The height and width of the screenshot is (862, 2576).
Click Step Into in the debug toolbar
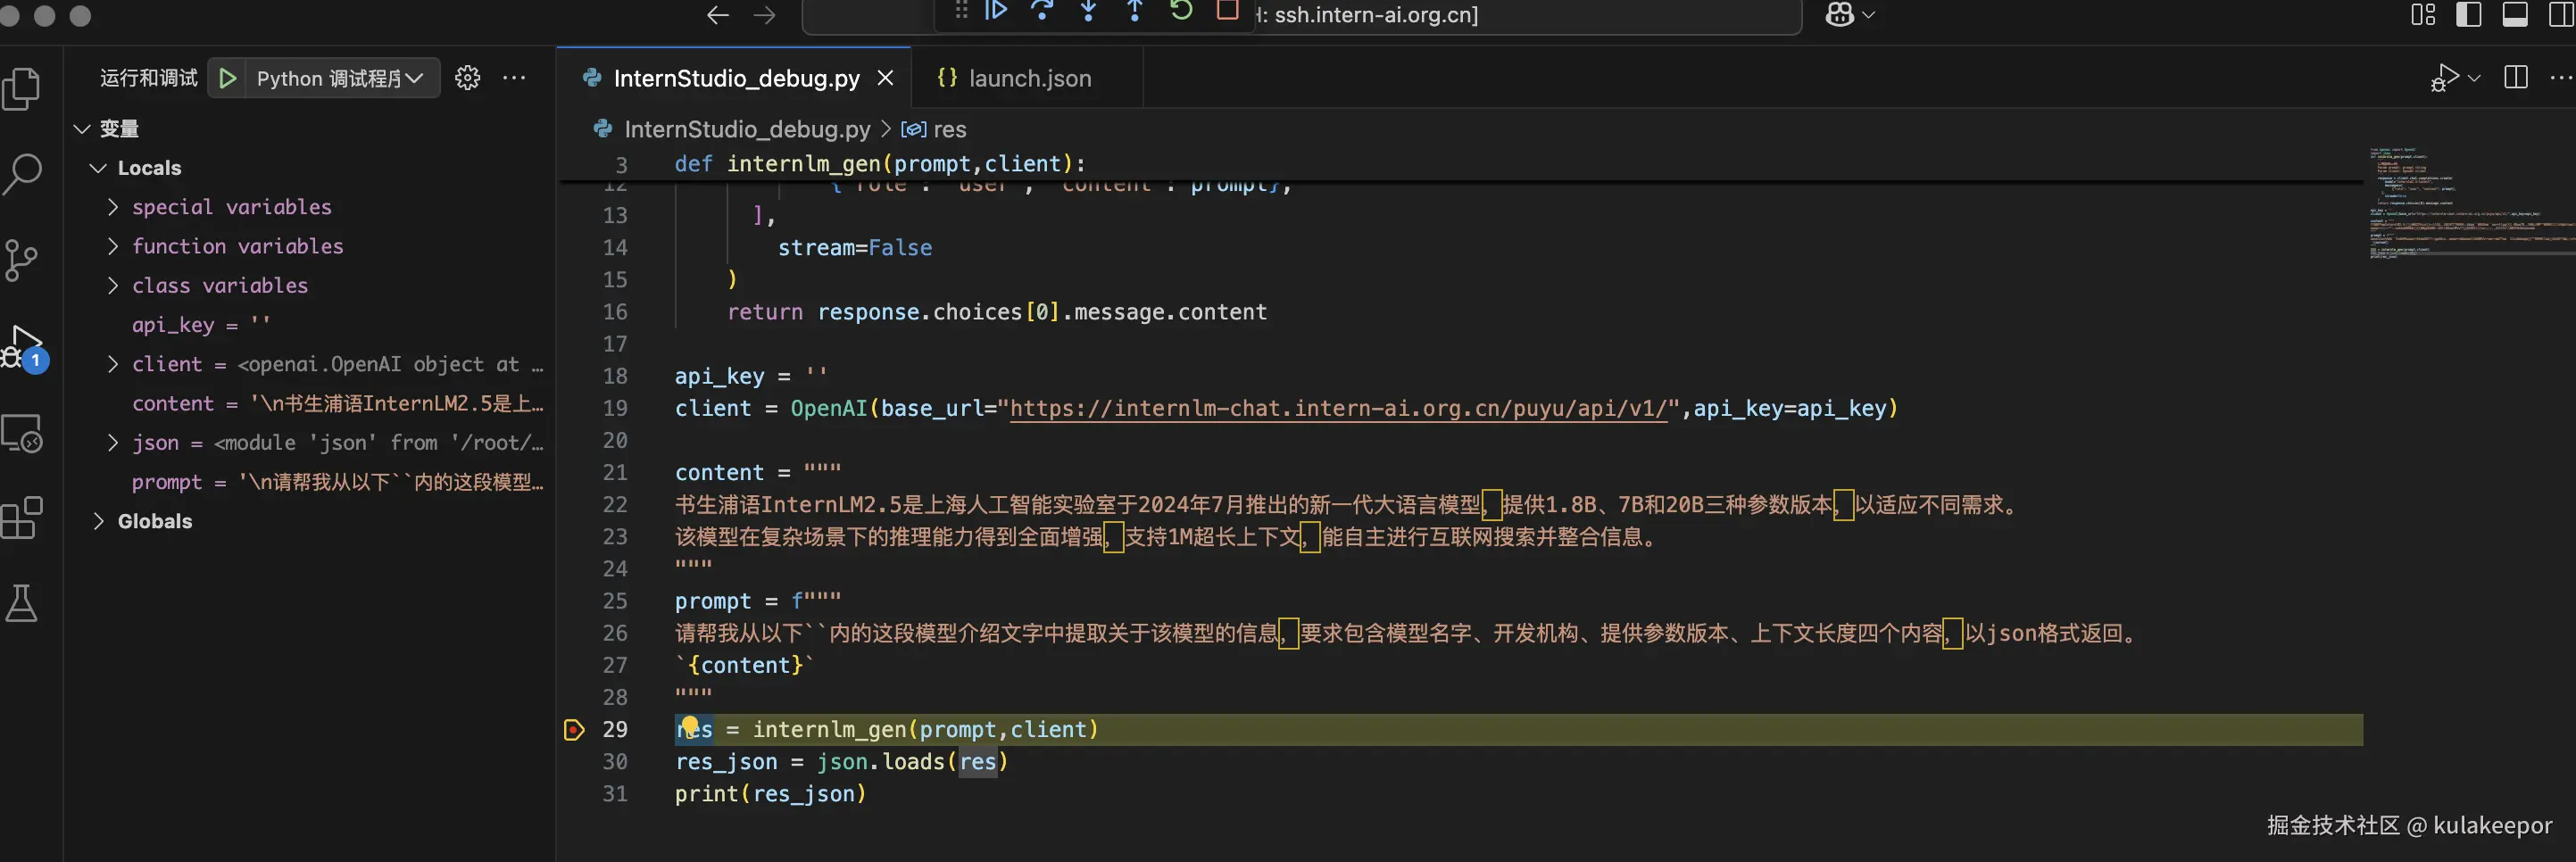(x=1088, y=12)
